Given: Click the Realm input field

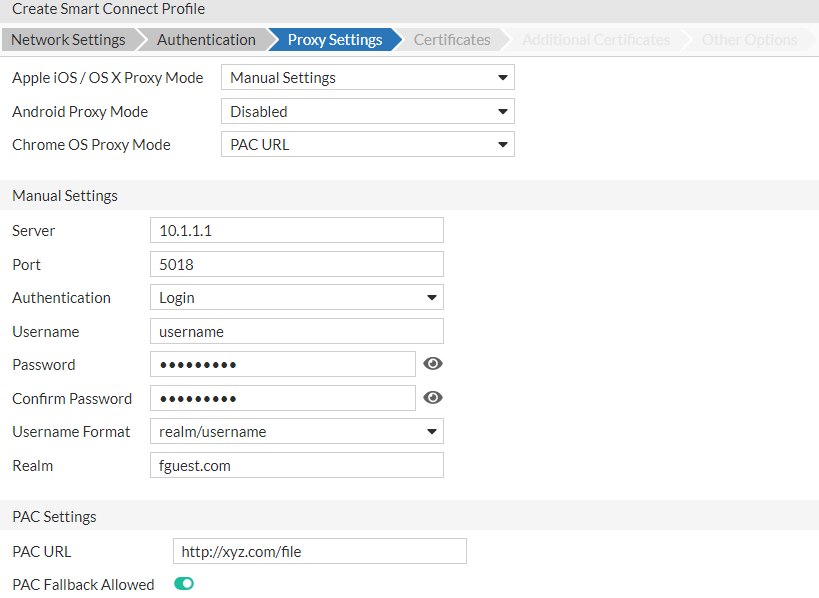Looking at the screenshot, I should [297, 465].
